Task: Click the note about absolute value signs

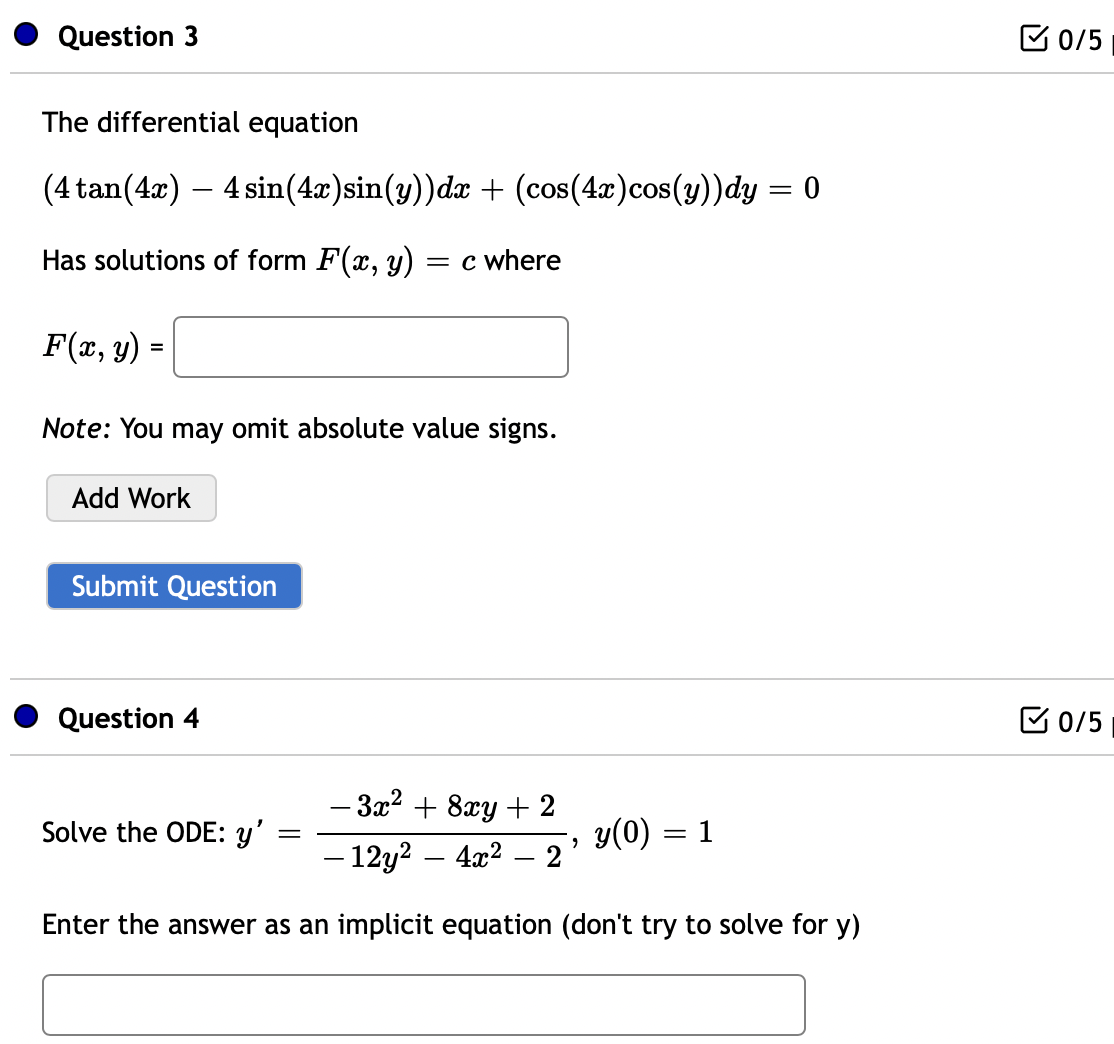Action: 299,429
